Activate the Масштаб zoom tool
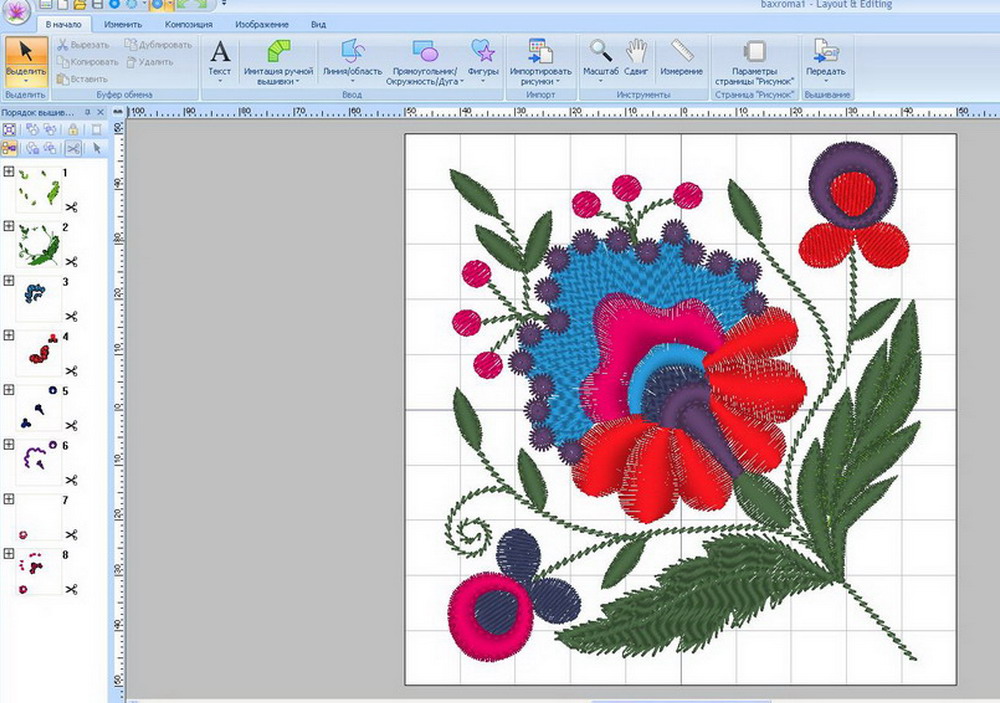The height and width of the screenshot is (703, 1000). pyautogui.click(x=600, y=59)
